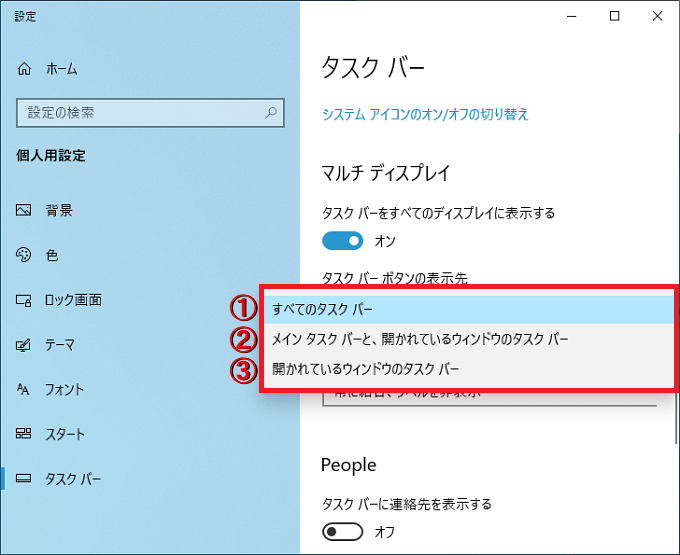Toggle タスク バーに連絡先を表示する switch
The width and height of the screenshot is (680, 555).
click(343, 532)
